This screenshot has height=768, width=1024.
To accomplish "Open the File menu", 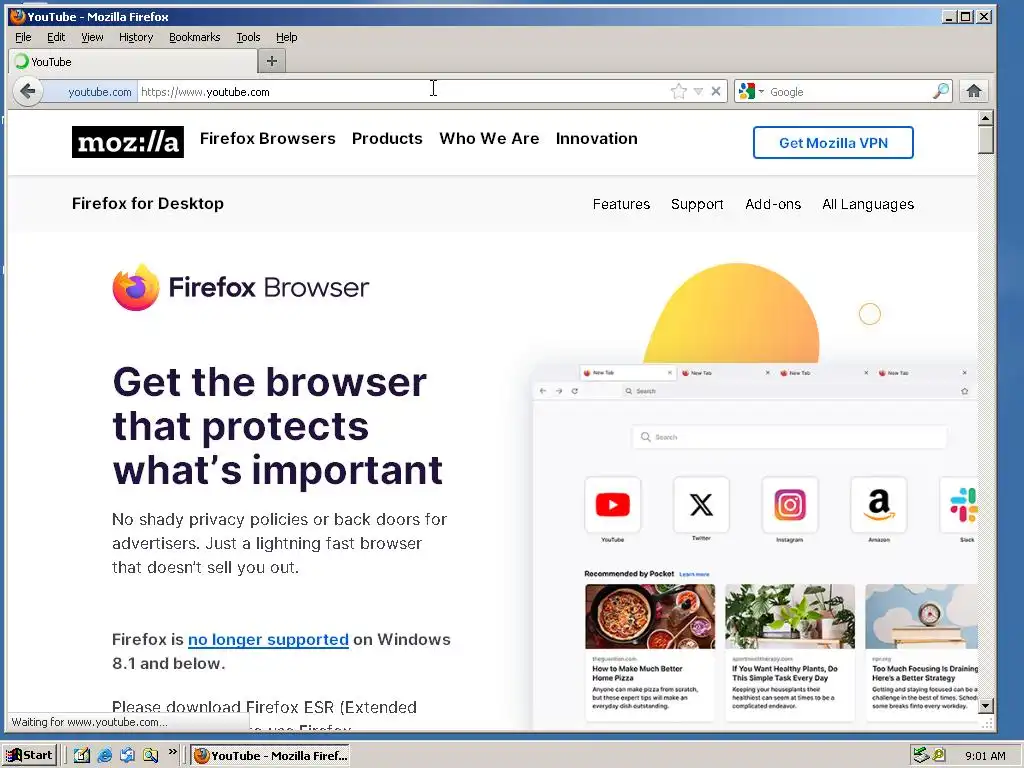I will tap(23, 37).
